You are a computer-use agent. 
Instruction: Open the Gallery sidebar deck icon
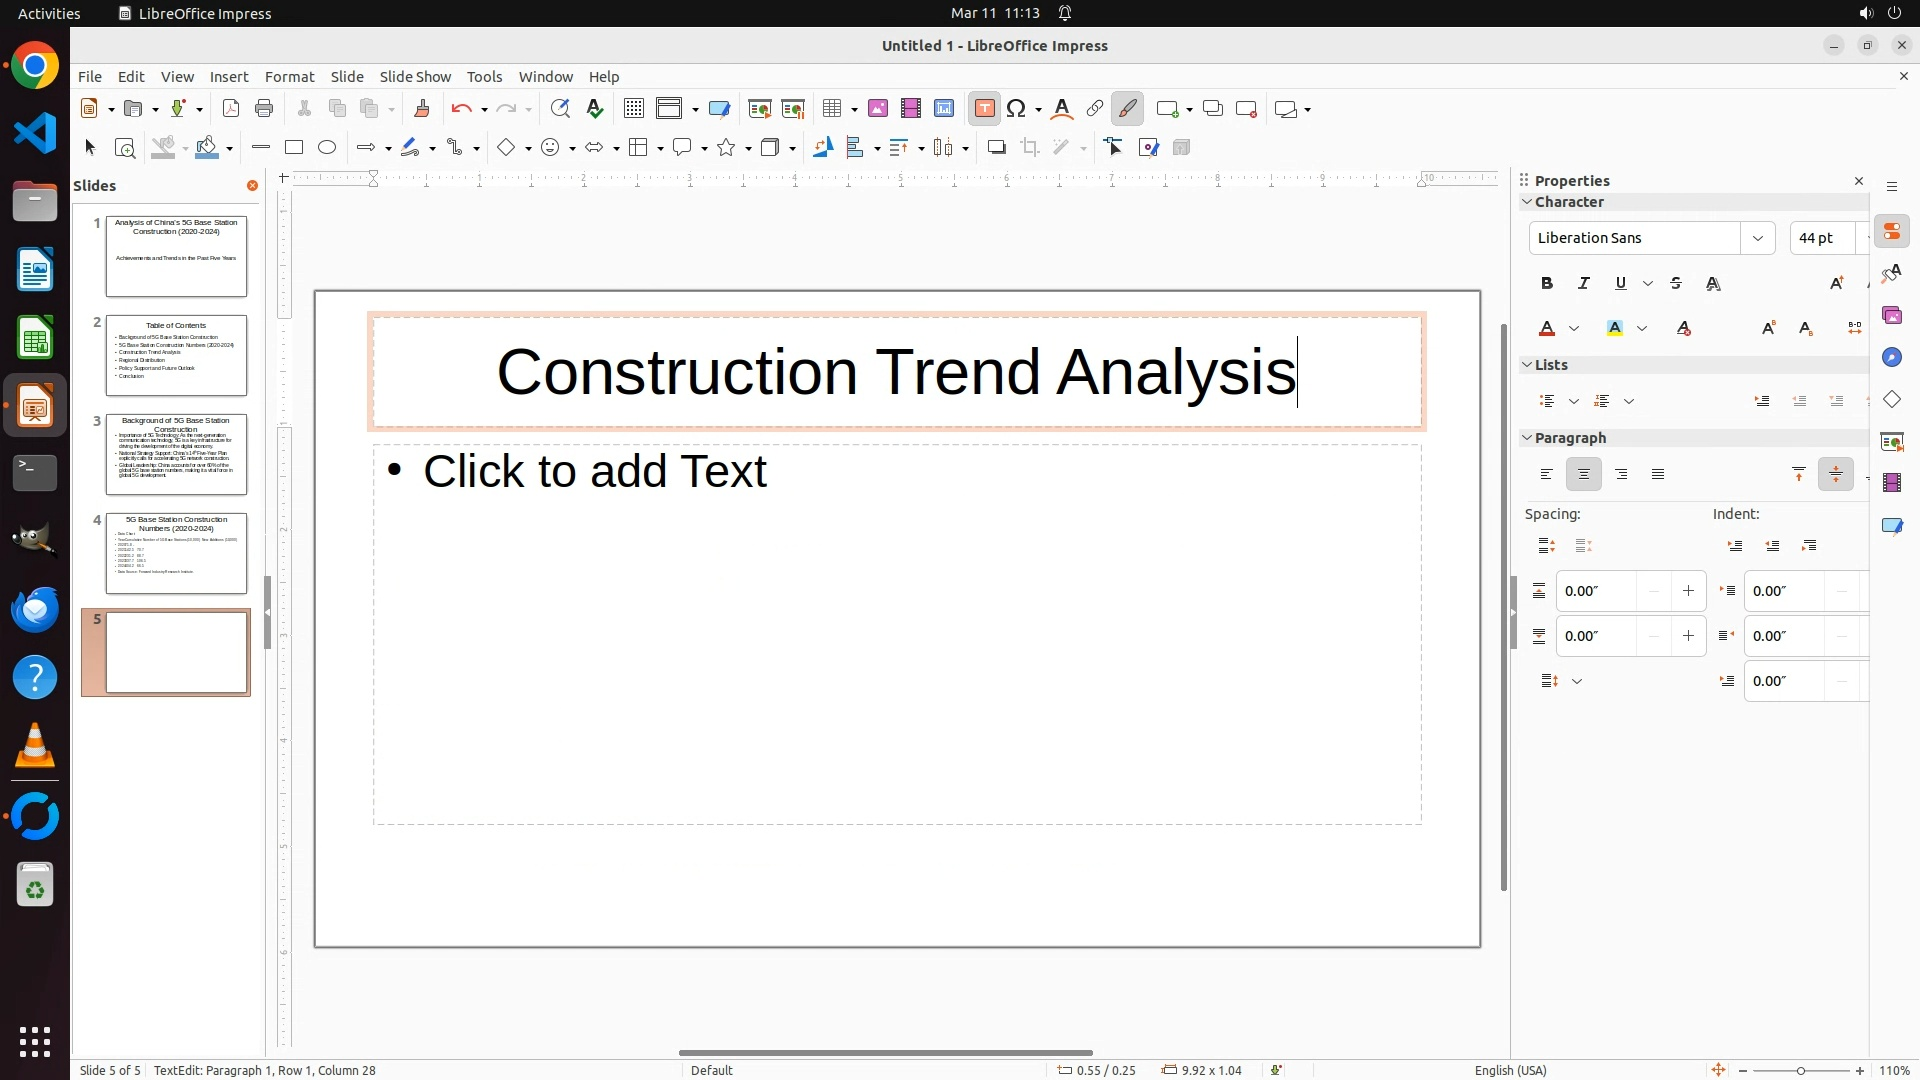[1892, 316]
